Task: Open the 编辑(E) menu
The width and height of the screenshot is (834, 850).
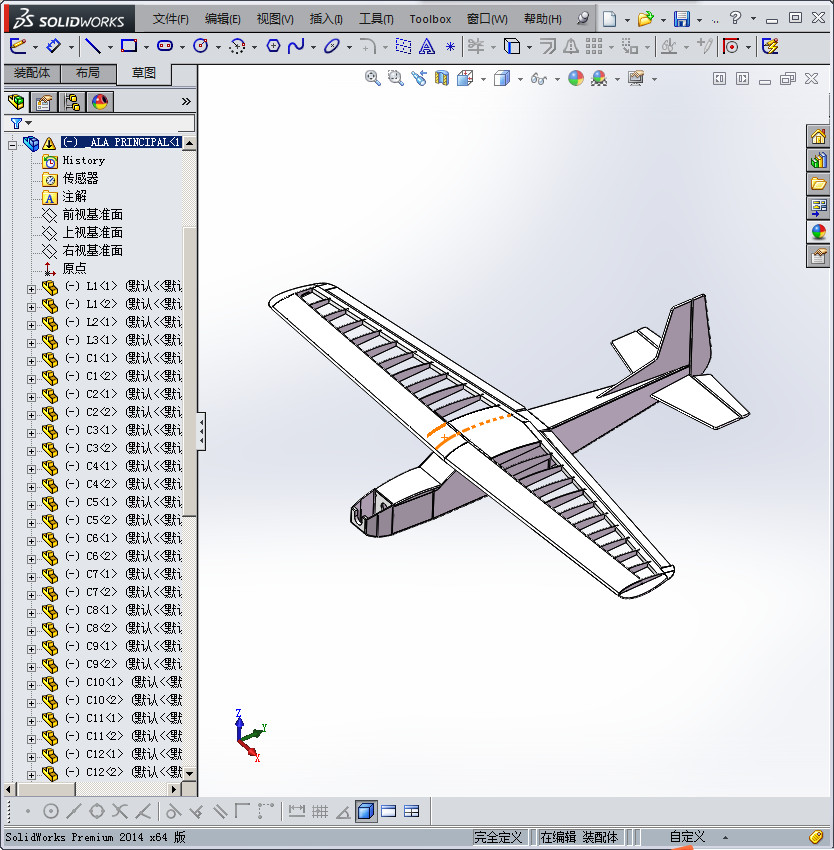Action: tap(223, 19)
